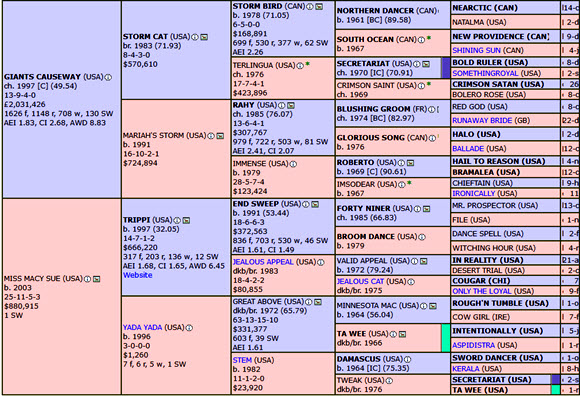
Task: Click green star beside Terlingua
Action: 308,65
